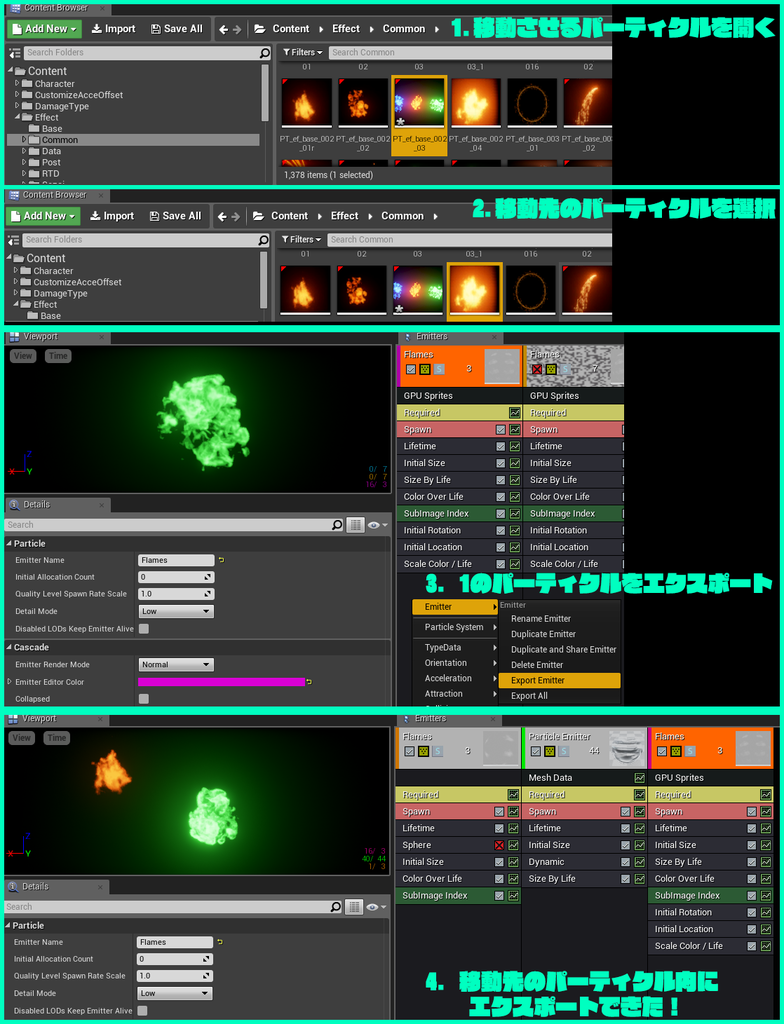The height and width of the screenshot is (1024, 784).
Task: Choose Export All from the context menu
Action: [529, 696]
